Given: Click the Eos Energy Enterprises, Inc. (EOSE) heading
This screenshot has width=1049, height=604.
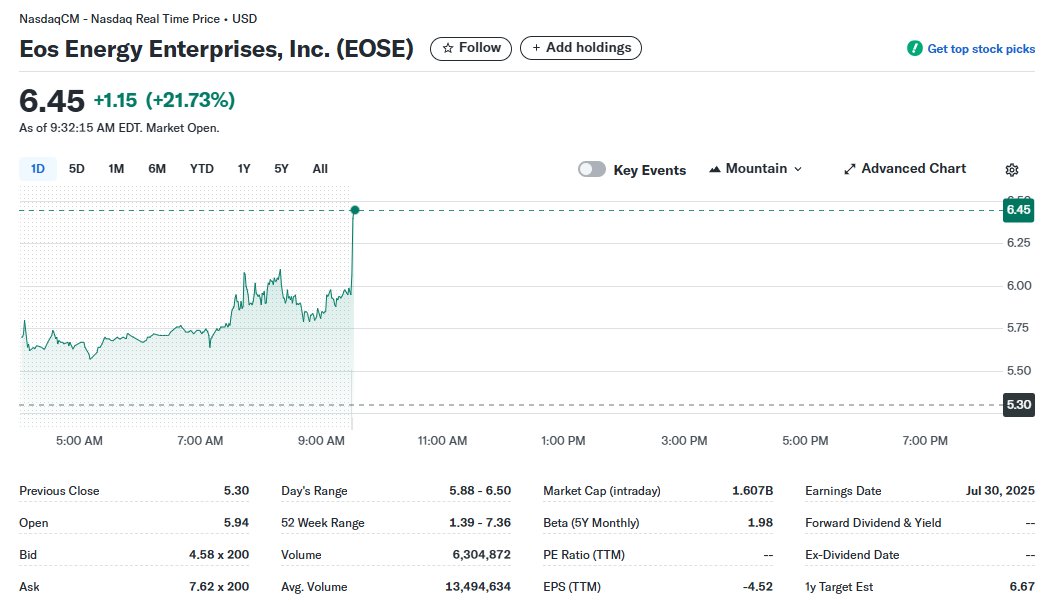Looking at the screenshot, I should coord(216,49).
